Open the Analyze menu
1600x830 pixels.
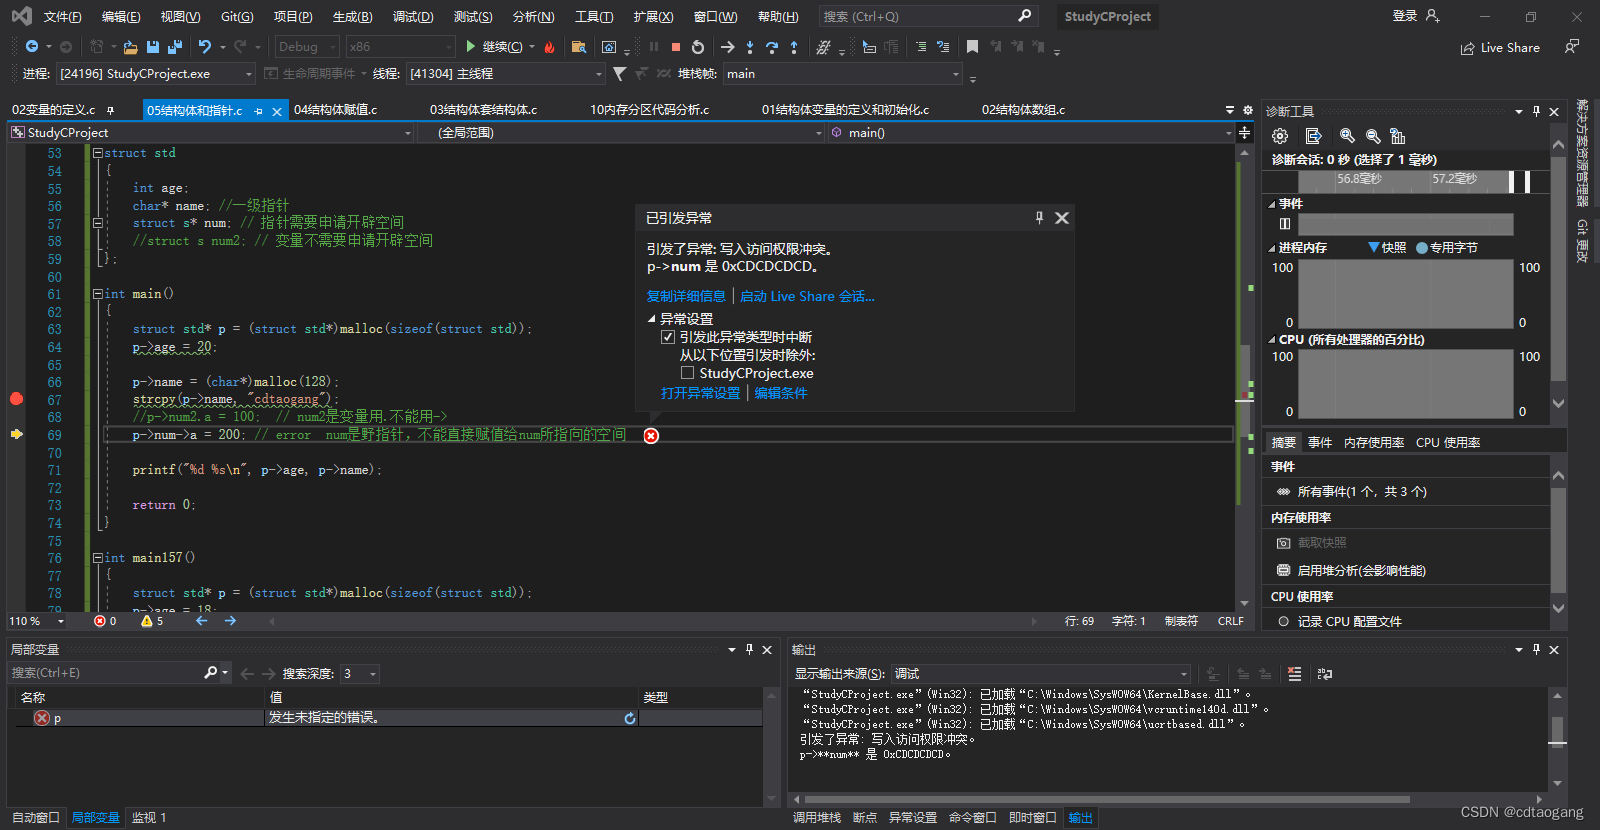click(x=533, y=16)
